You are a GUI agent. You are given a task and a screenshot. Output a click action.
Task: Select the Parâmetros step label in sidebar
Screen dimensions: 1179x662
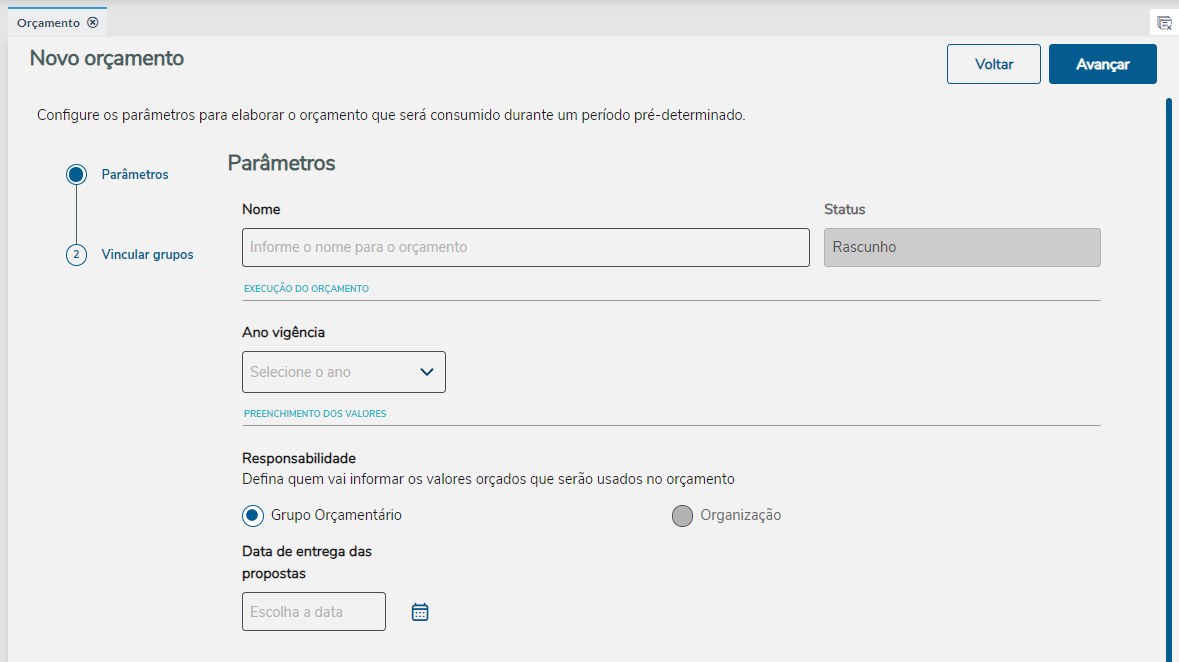pyautogui.click(x=135, y=175)
